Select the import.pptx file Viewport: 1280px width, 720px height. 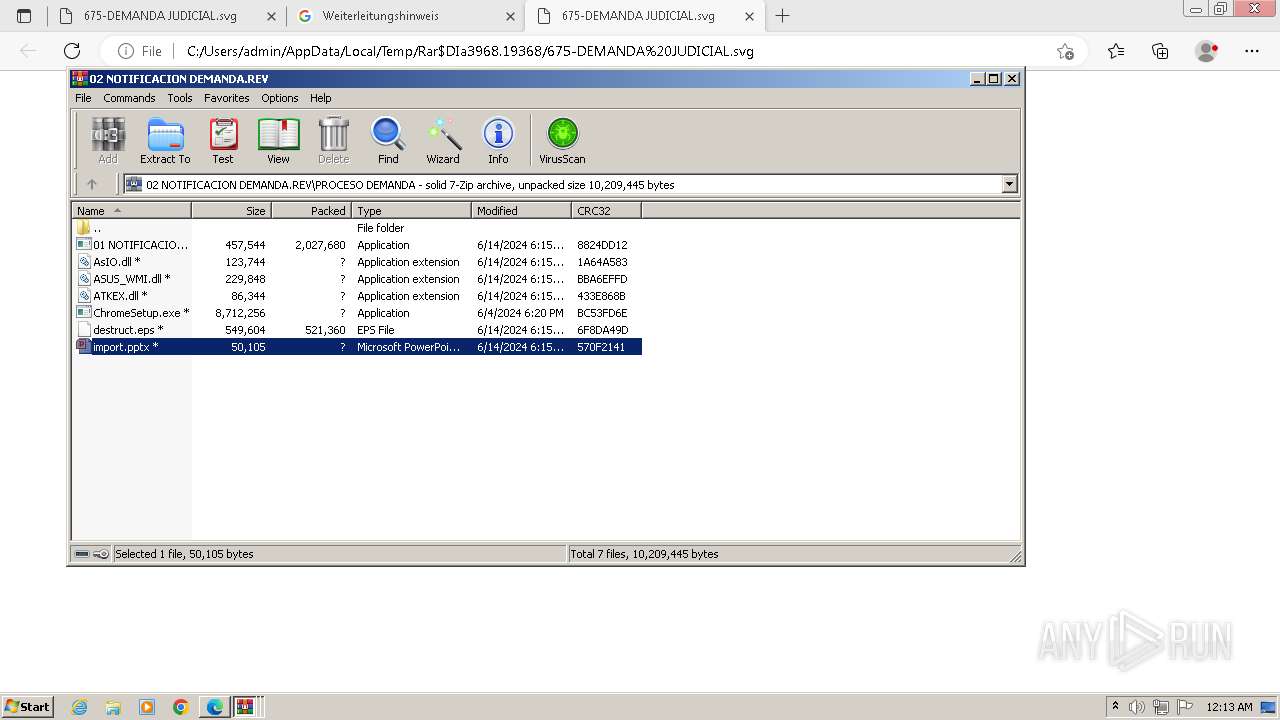(x=357, y=347)
